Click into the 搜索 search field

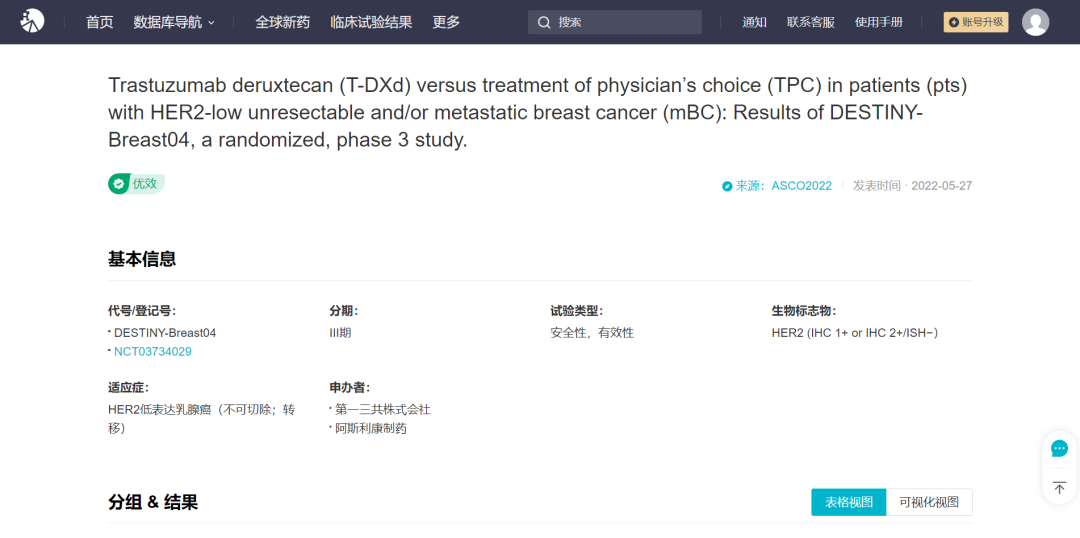pyautogui.click(x=615, y=22)
